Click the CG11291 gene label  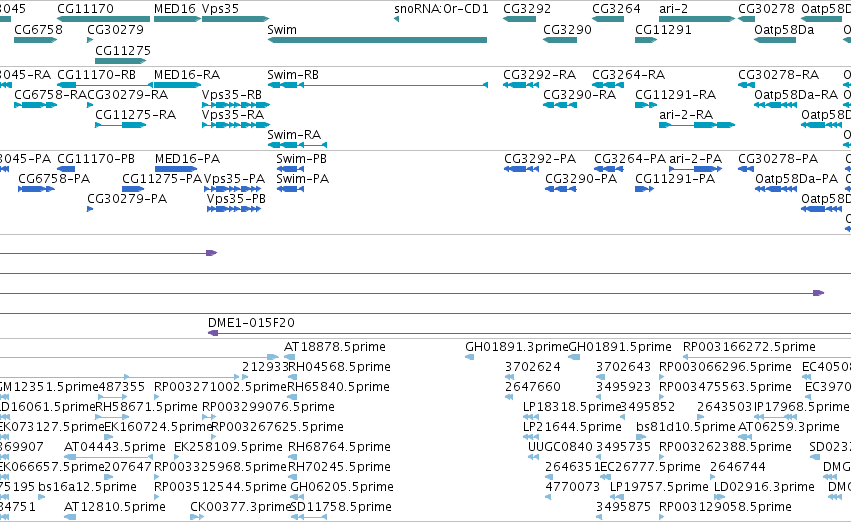[663, 29]
